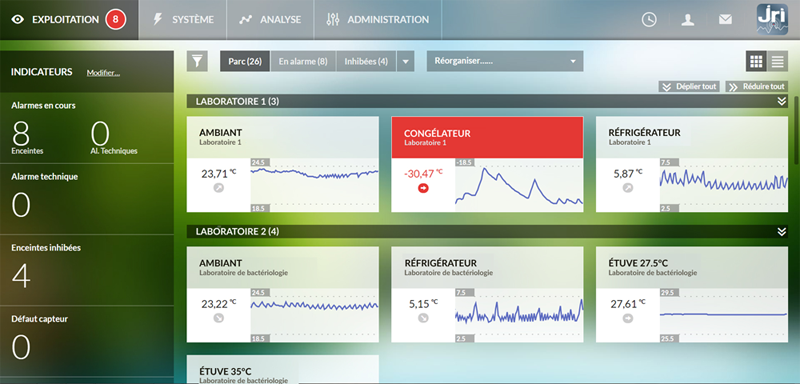Go to the Administration tab

(x=378, y=20)
